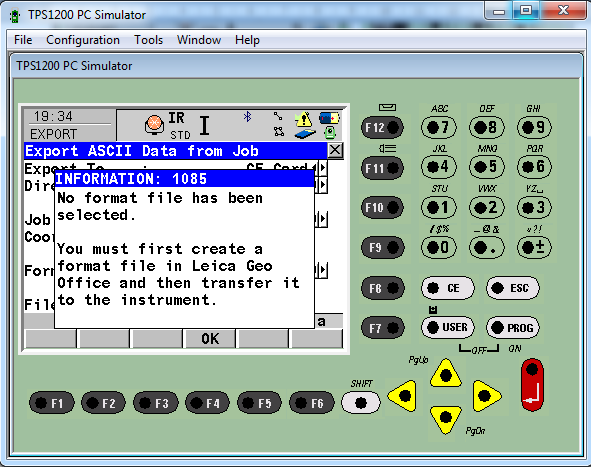Open the Configuration menu

point(83,40)
